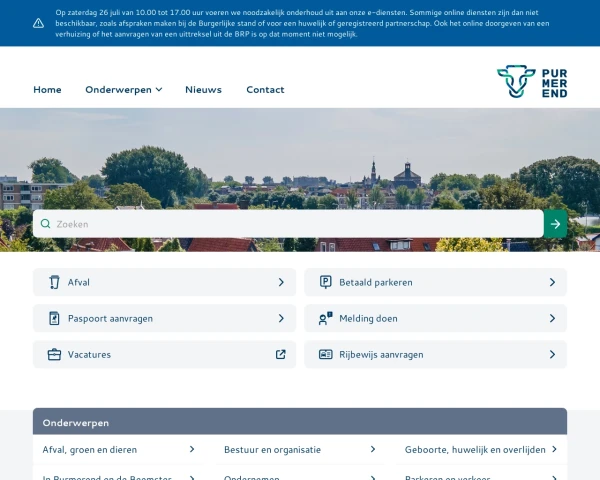Click chevron next to Bestuur en organisatie
This screenshot has height=480, width=600.
point(373,449)
